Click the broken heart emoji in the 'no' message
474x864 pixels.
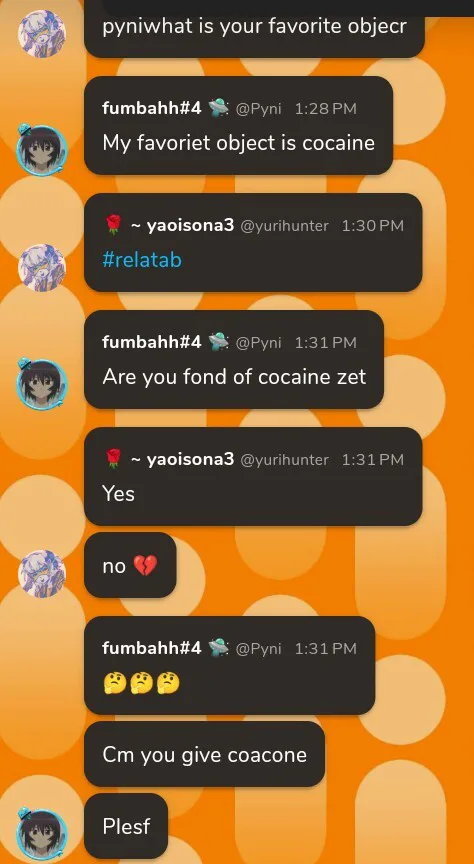[x=146, y=565]
